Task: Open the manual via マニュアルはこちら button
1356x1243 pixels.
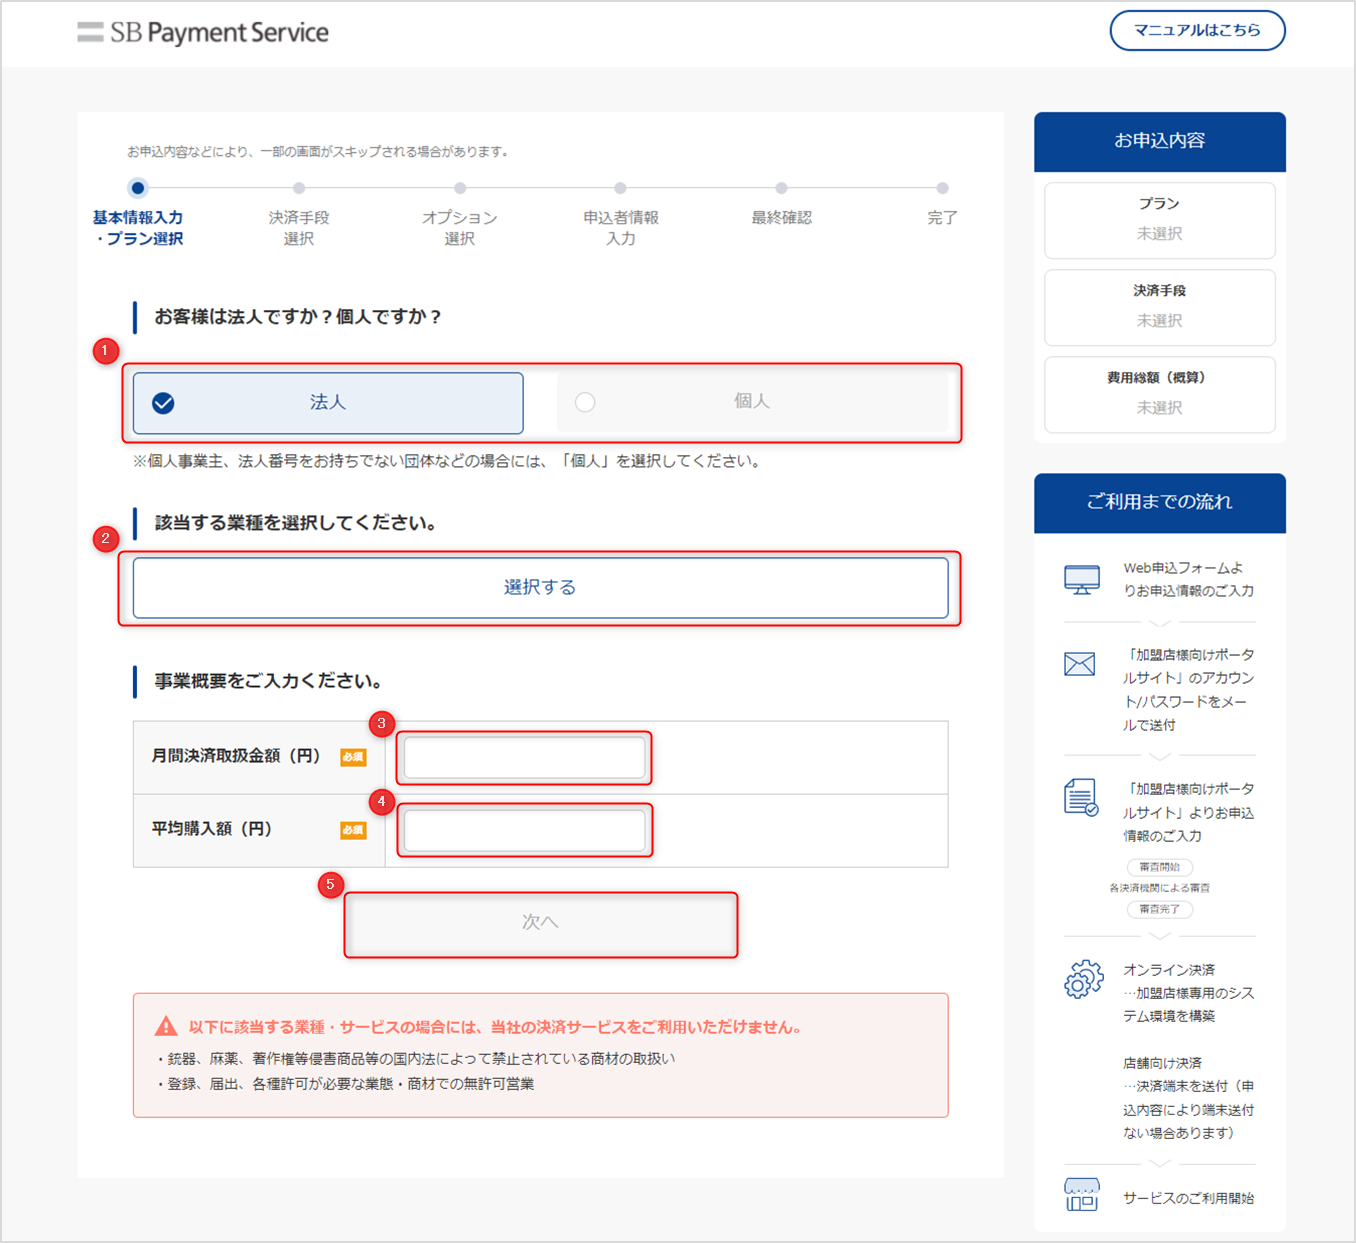Action: coord(1197,30)
